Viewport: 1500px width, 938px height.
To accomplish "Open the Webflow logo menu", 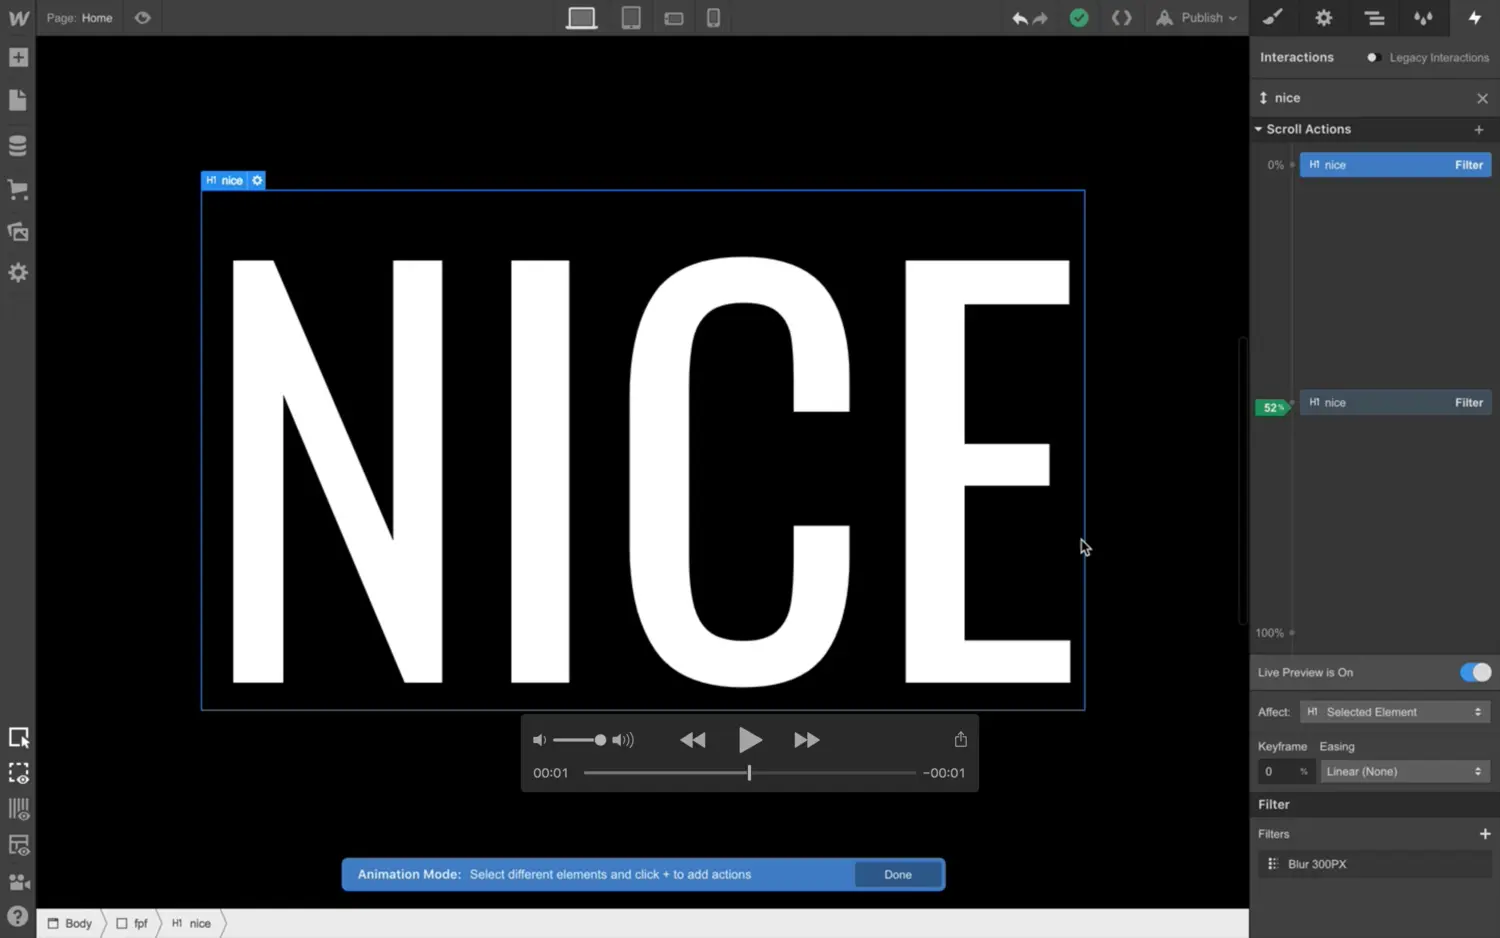I will (18, 18).
